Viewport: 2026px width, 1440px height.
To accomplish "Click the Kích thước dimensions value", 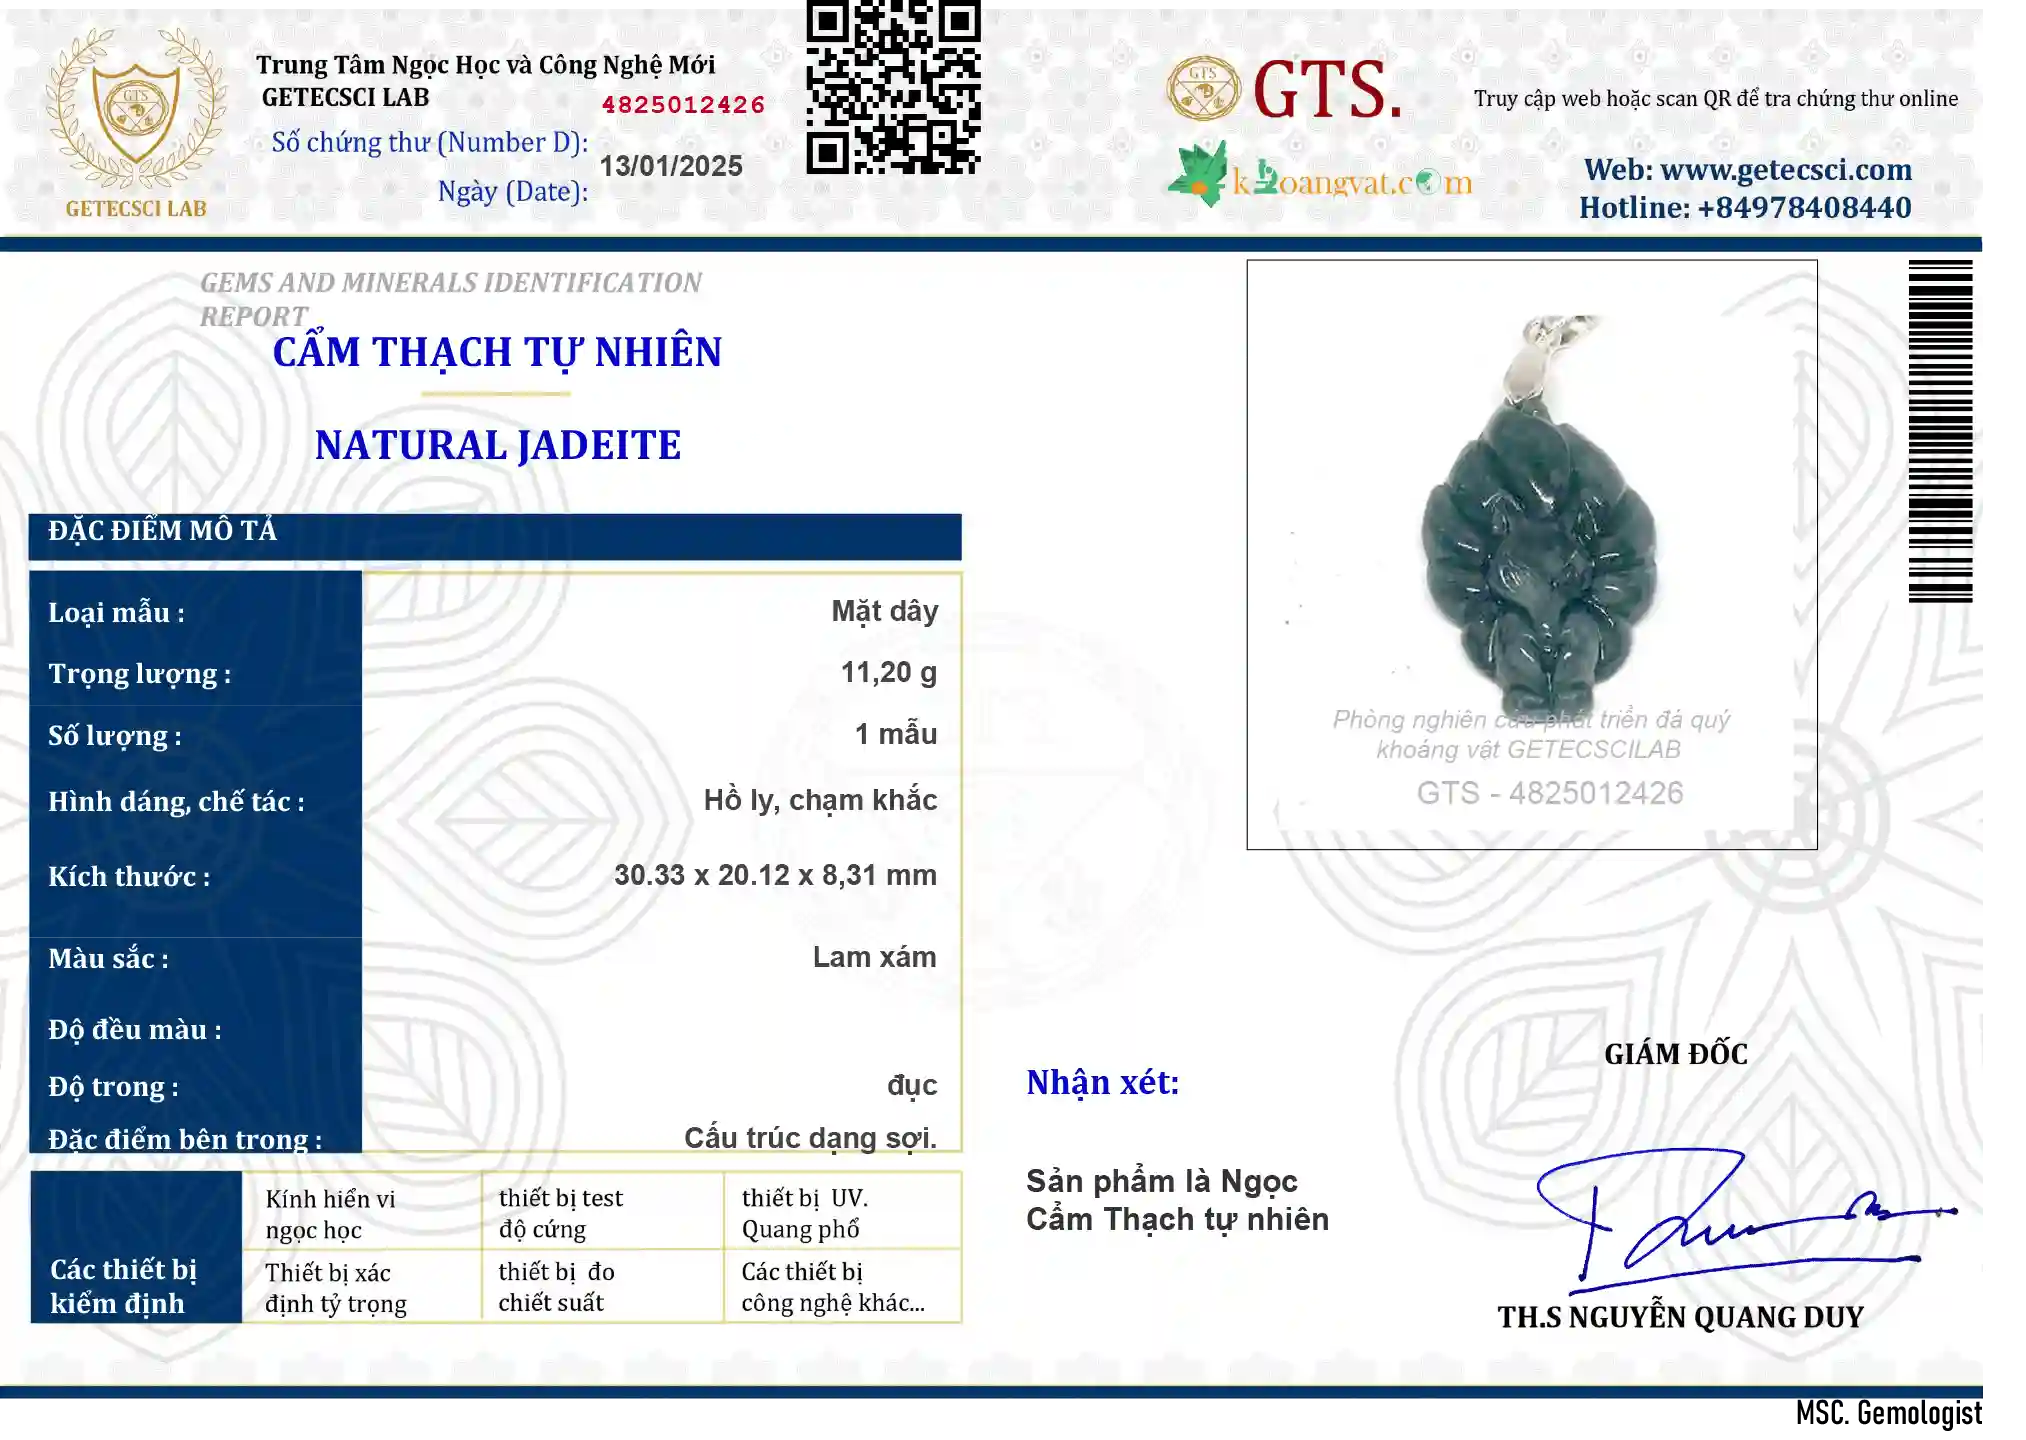I will pyautogui.click(x=775, y=875).
